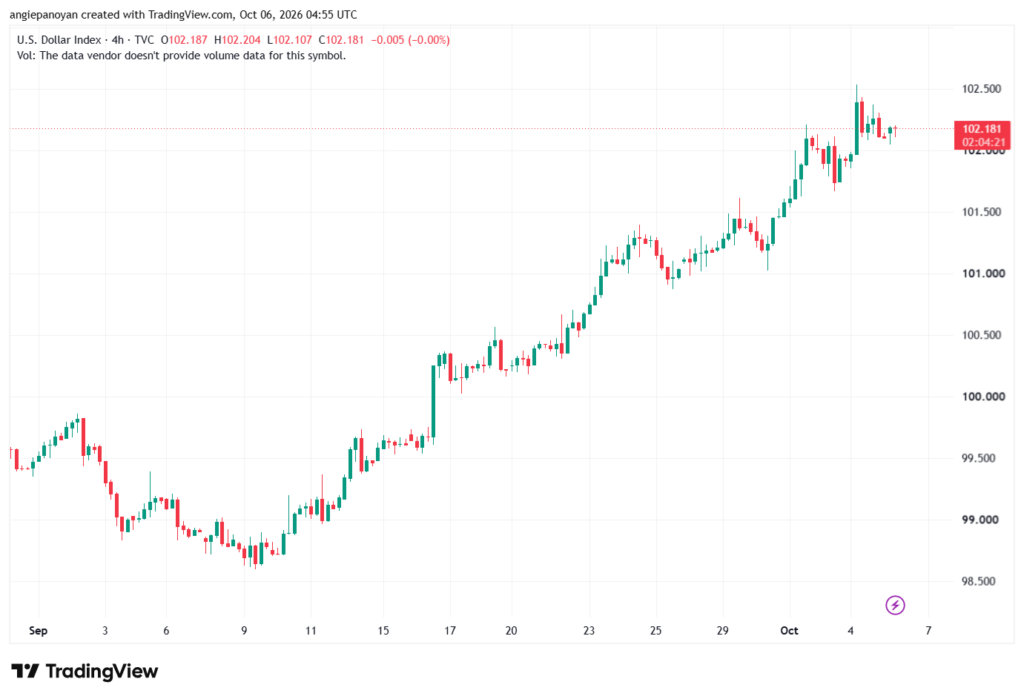Click the 101.500 price axis label
The width and height of the screenshot is (1024, 699).
(x=982, y=212)
